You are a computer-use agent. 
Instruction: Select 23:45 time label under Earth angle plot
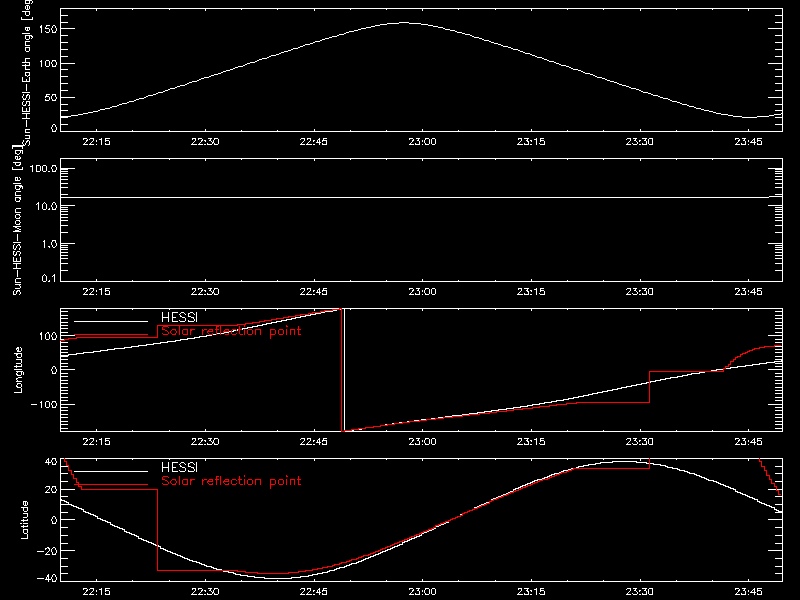tap(748, 142)
